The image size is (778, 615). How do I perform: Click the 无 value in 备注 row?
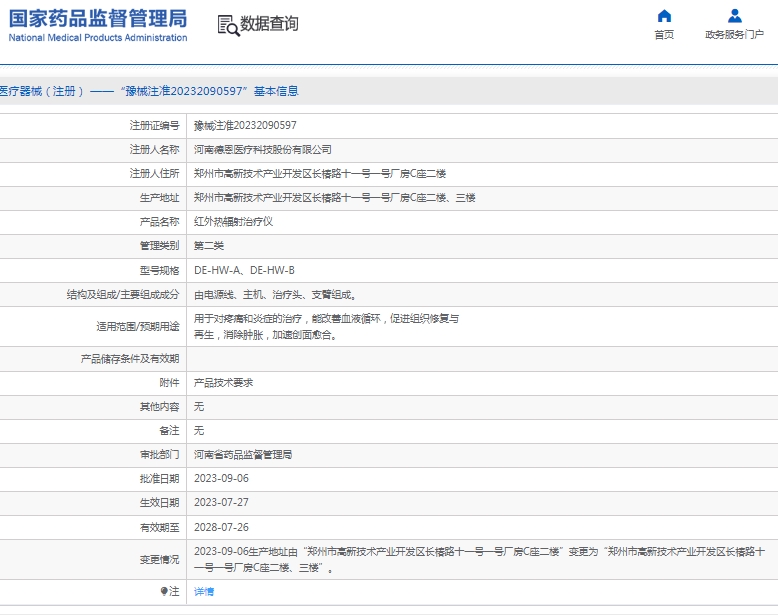pos(198,430)
